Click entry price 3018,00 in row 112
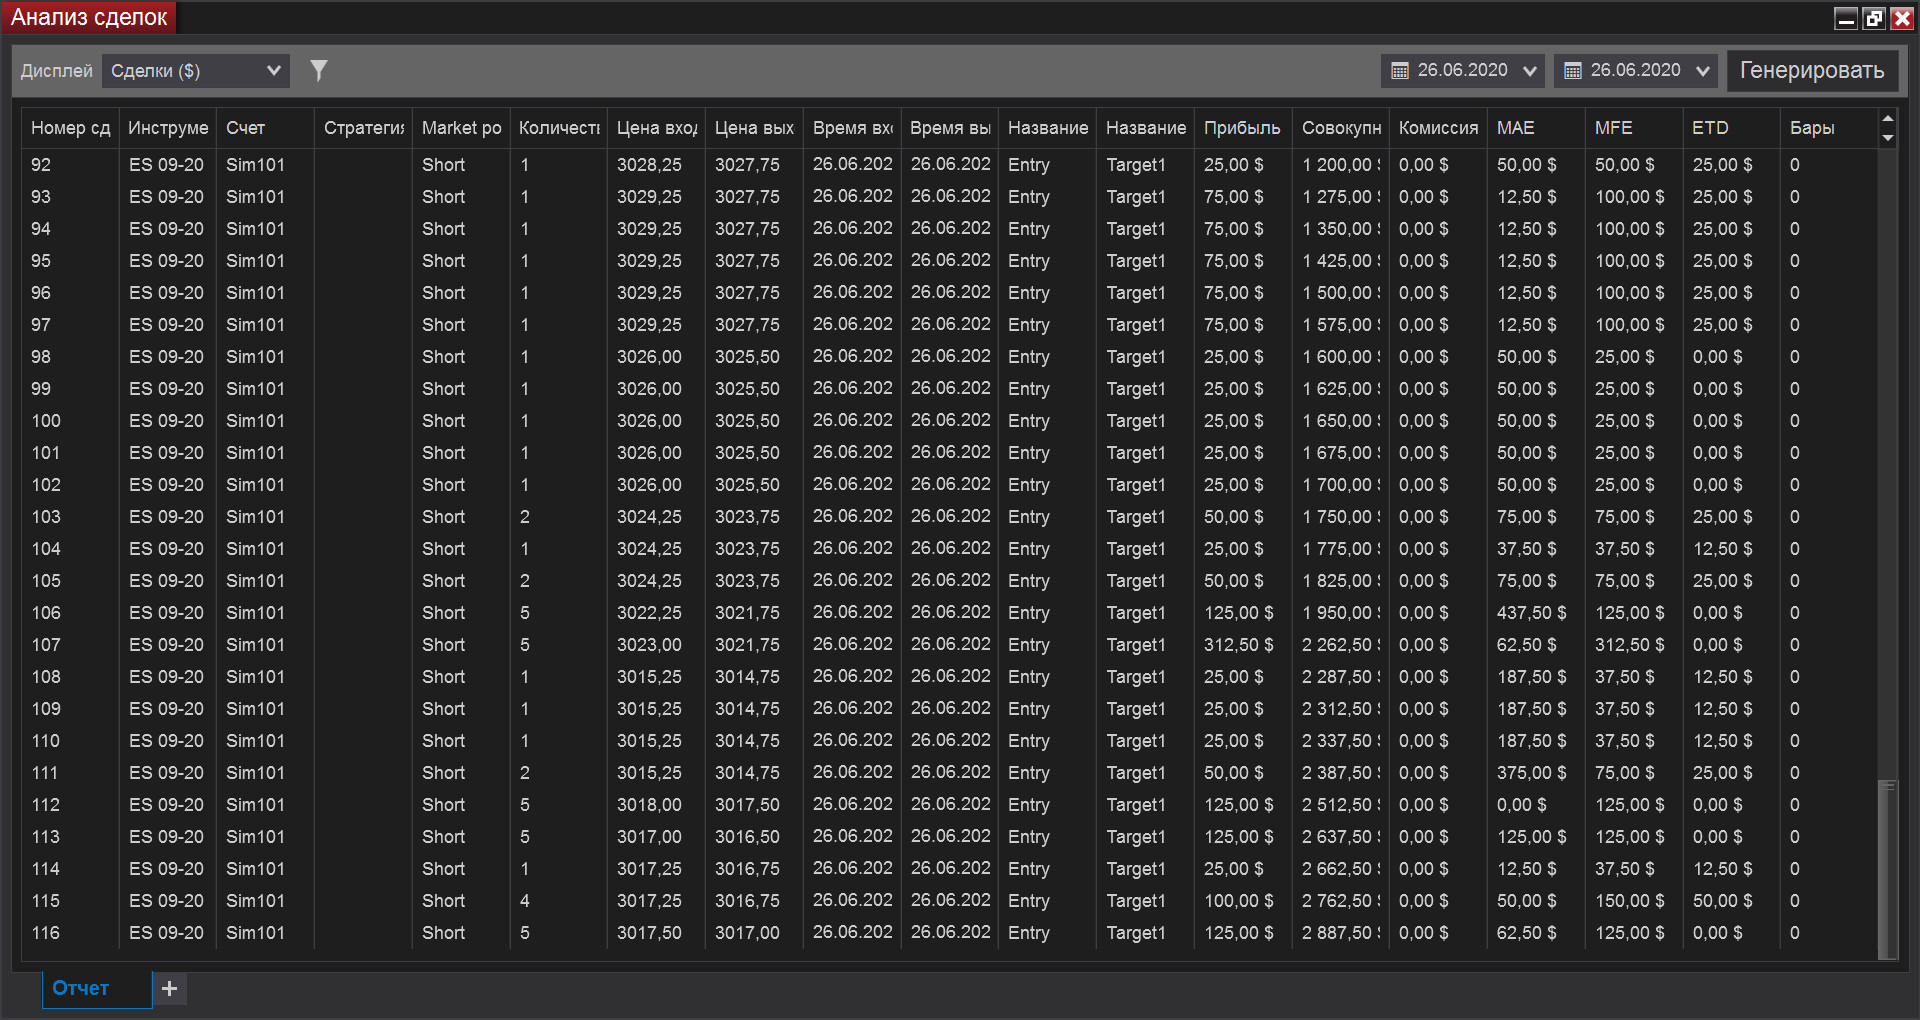 coord(649,805)
